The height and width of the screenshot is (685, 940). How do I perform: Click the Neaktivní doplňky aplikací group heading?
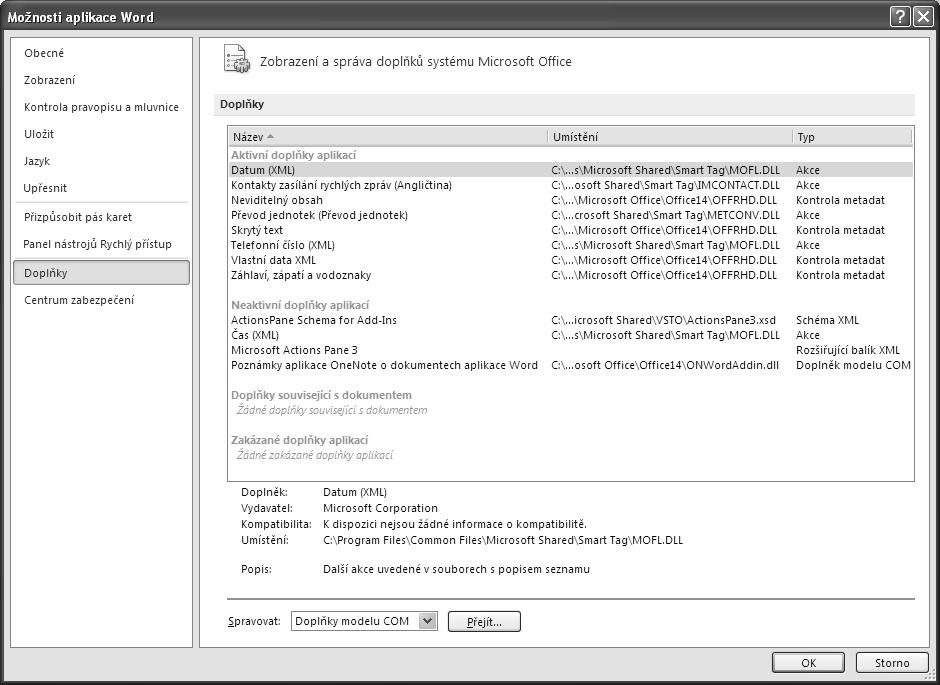coord(300,304)
